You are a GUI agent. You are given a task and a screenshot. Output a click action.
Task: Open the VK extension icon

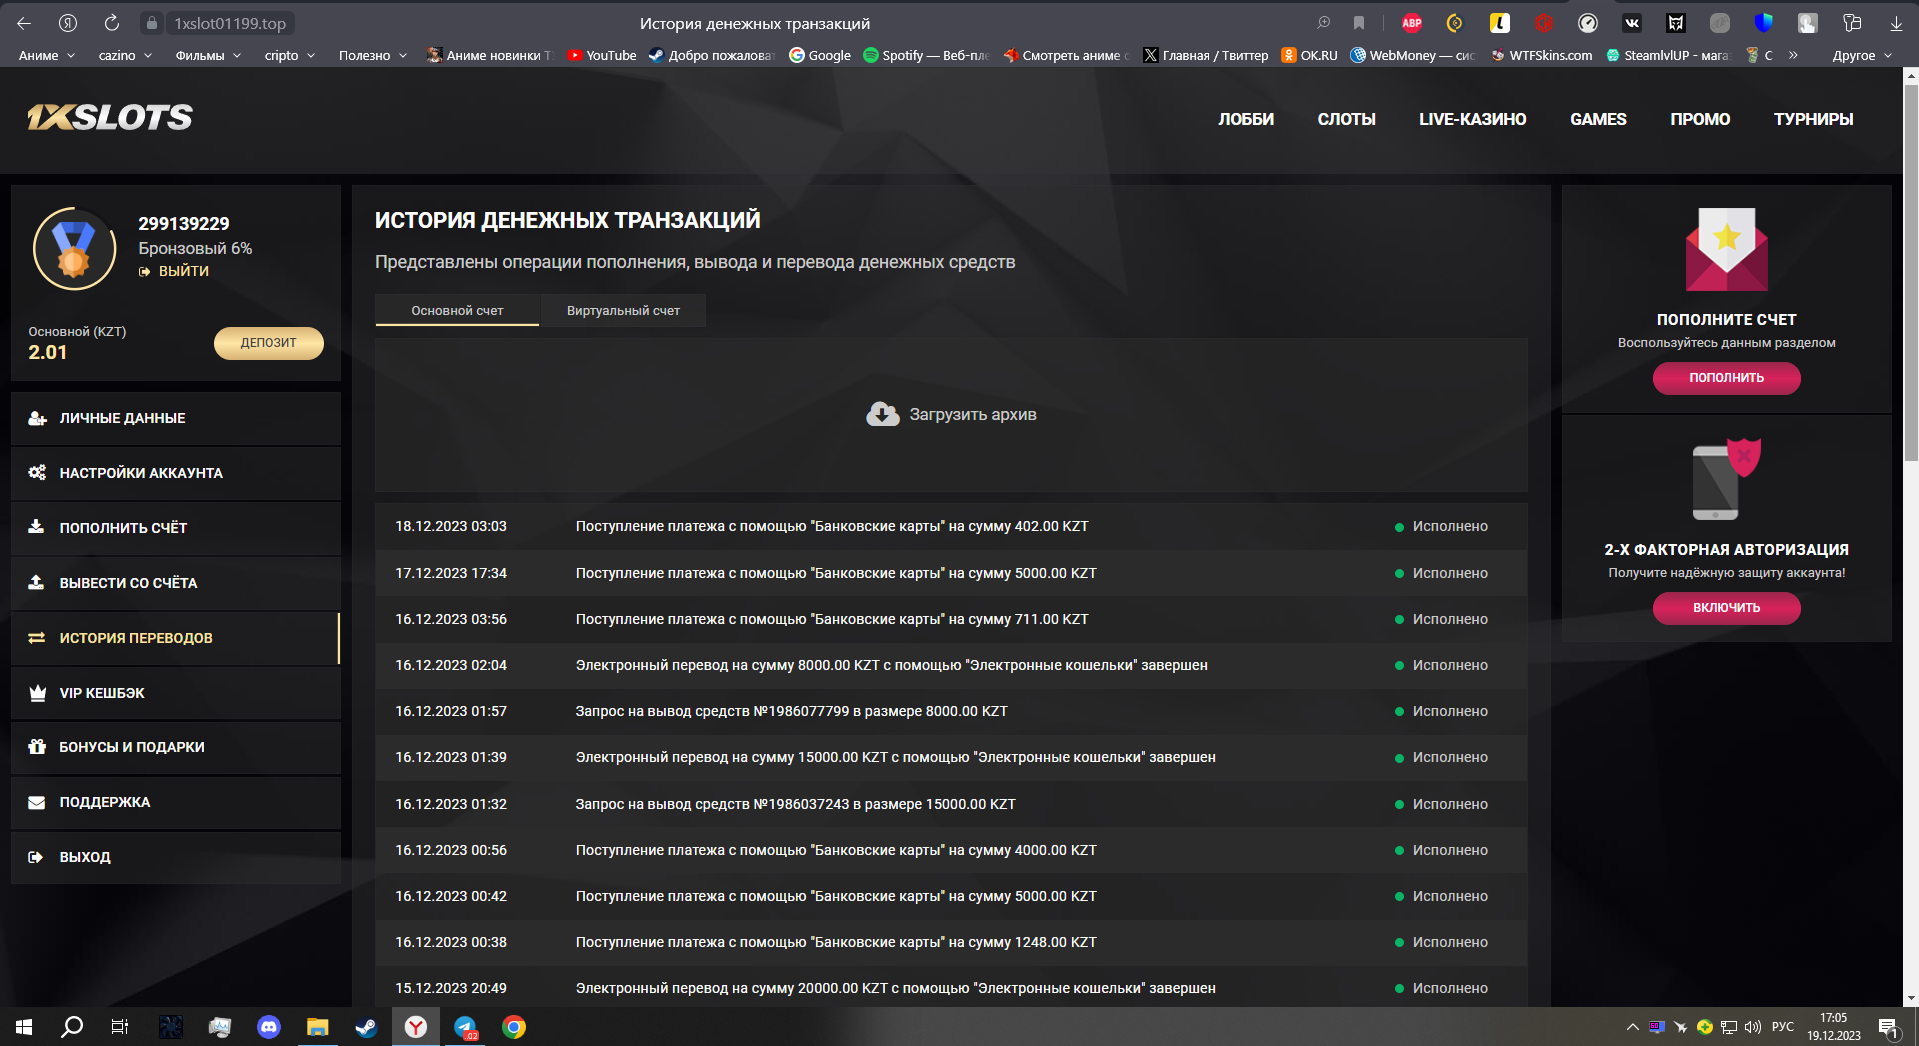1632,23
